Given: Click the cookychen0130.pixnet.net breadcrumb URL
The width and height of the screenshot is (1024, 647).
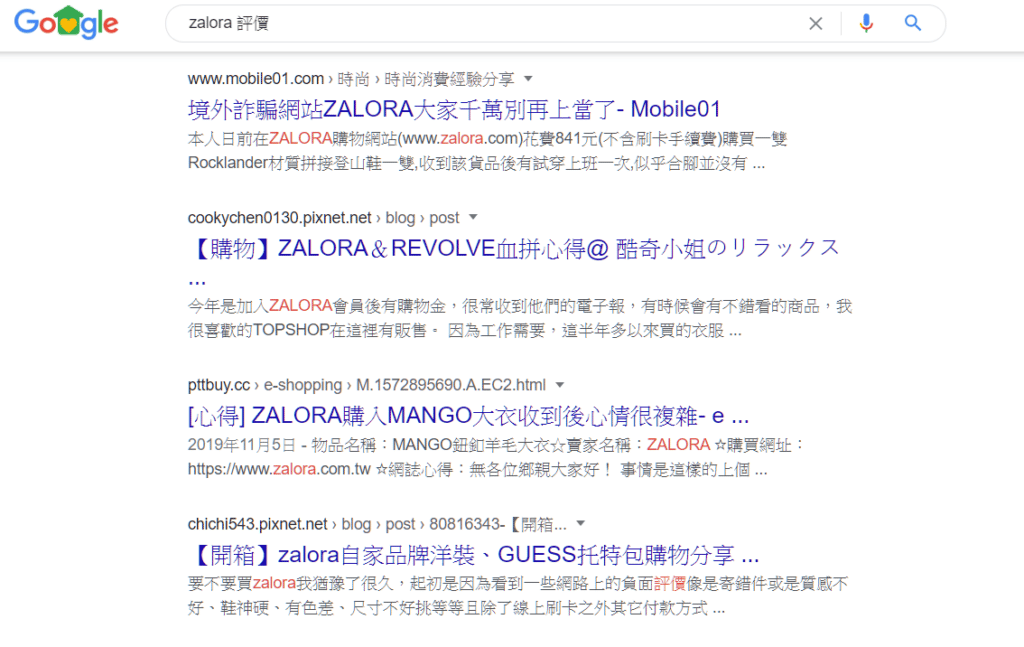Looking at the screenshot, I should [x=279, y=218].
